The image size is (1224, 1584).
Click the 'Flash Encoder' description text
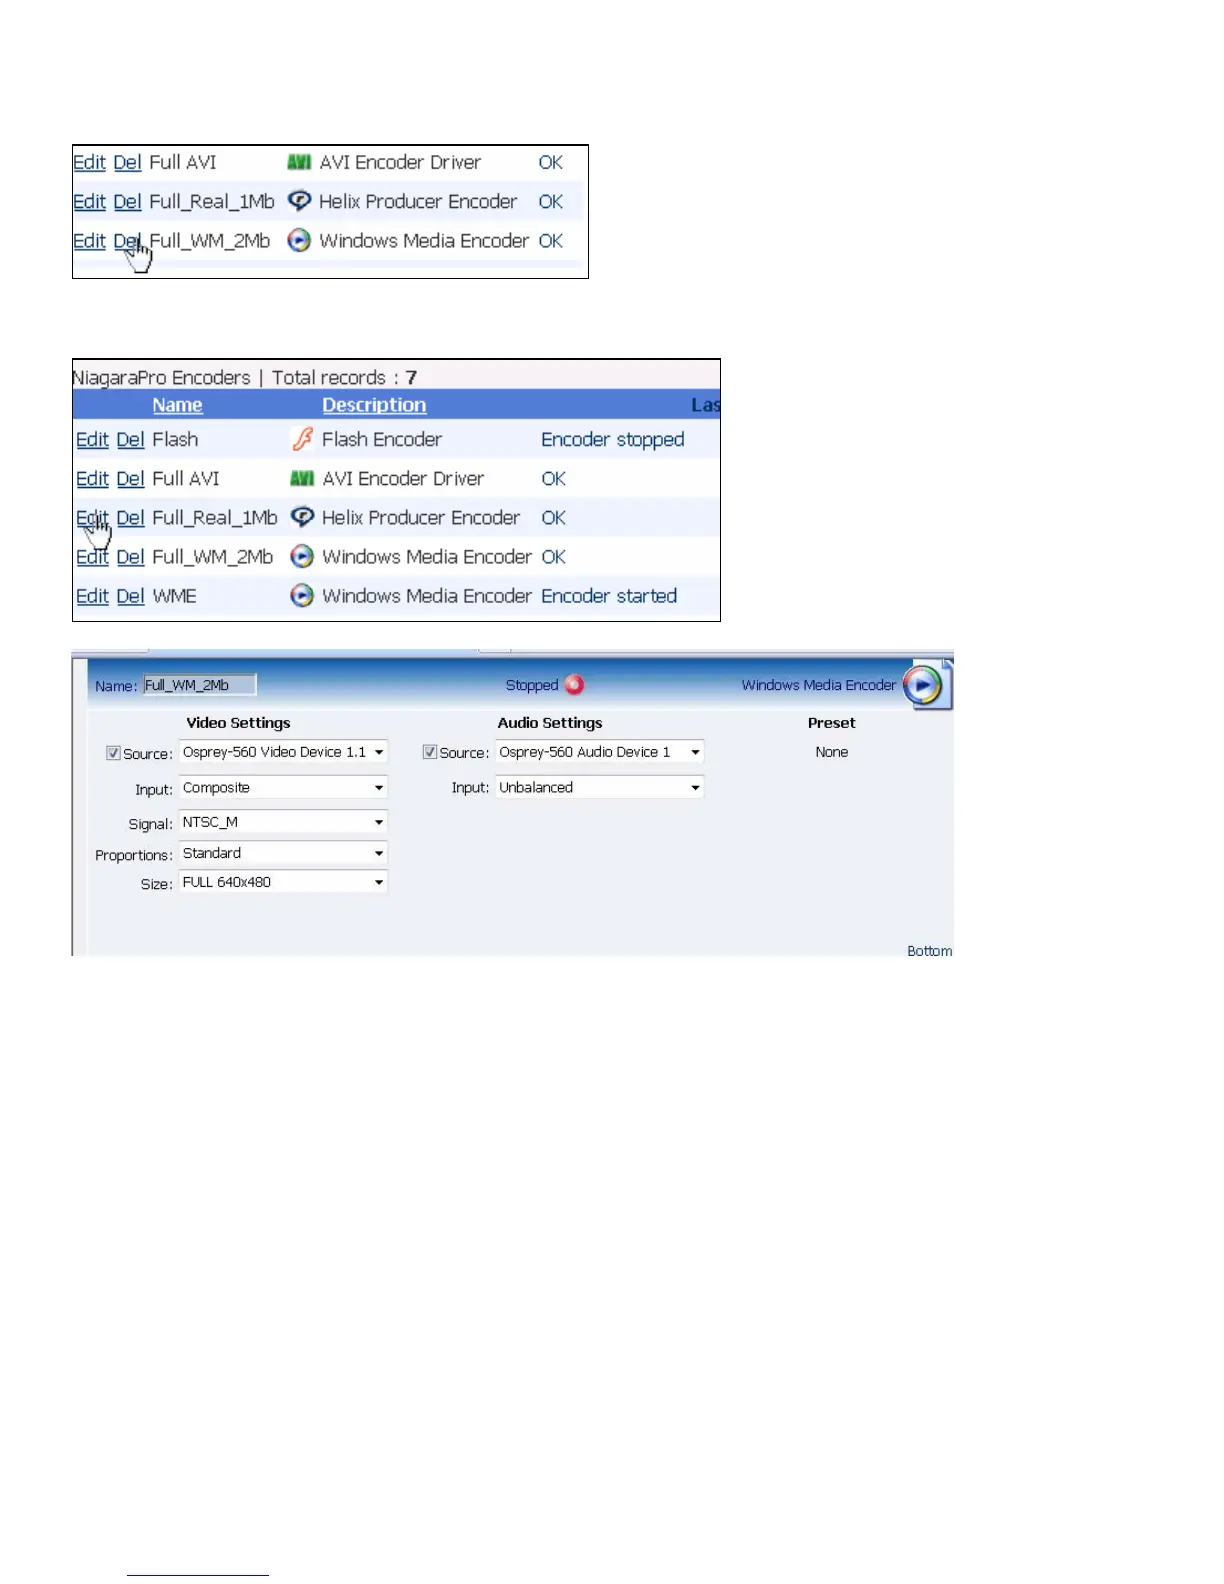[x=382, y=440]
